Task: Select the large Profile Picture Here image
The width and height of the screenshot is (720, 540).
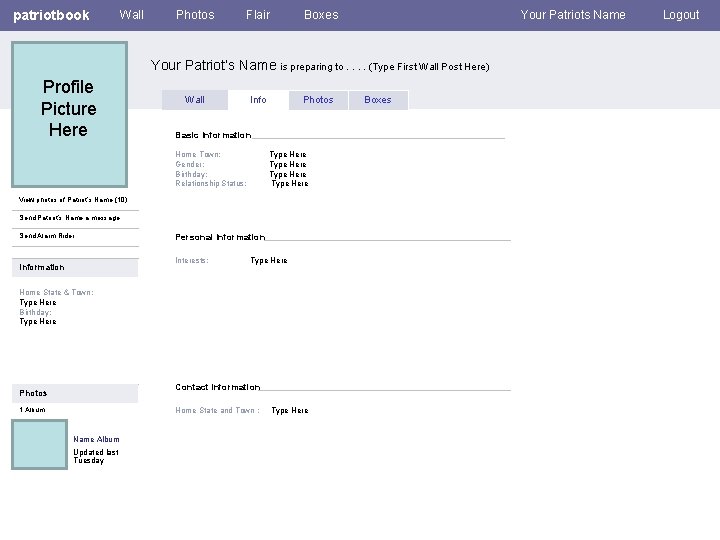Action: tap(69, 114)
